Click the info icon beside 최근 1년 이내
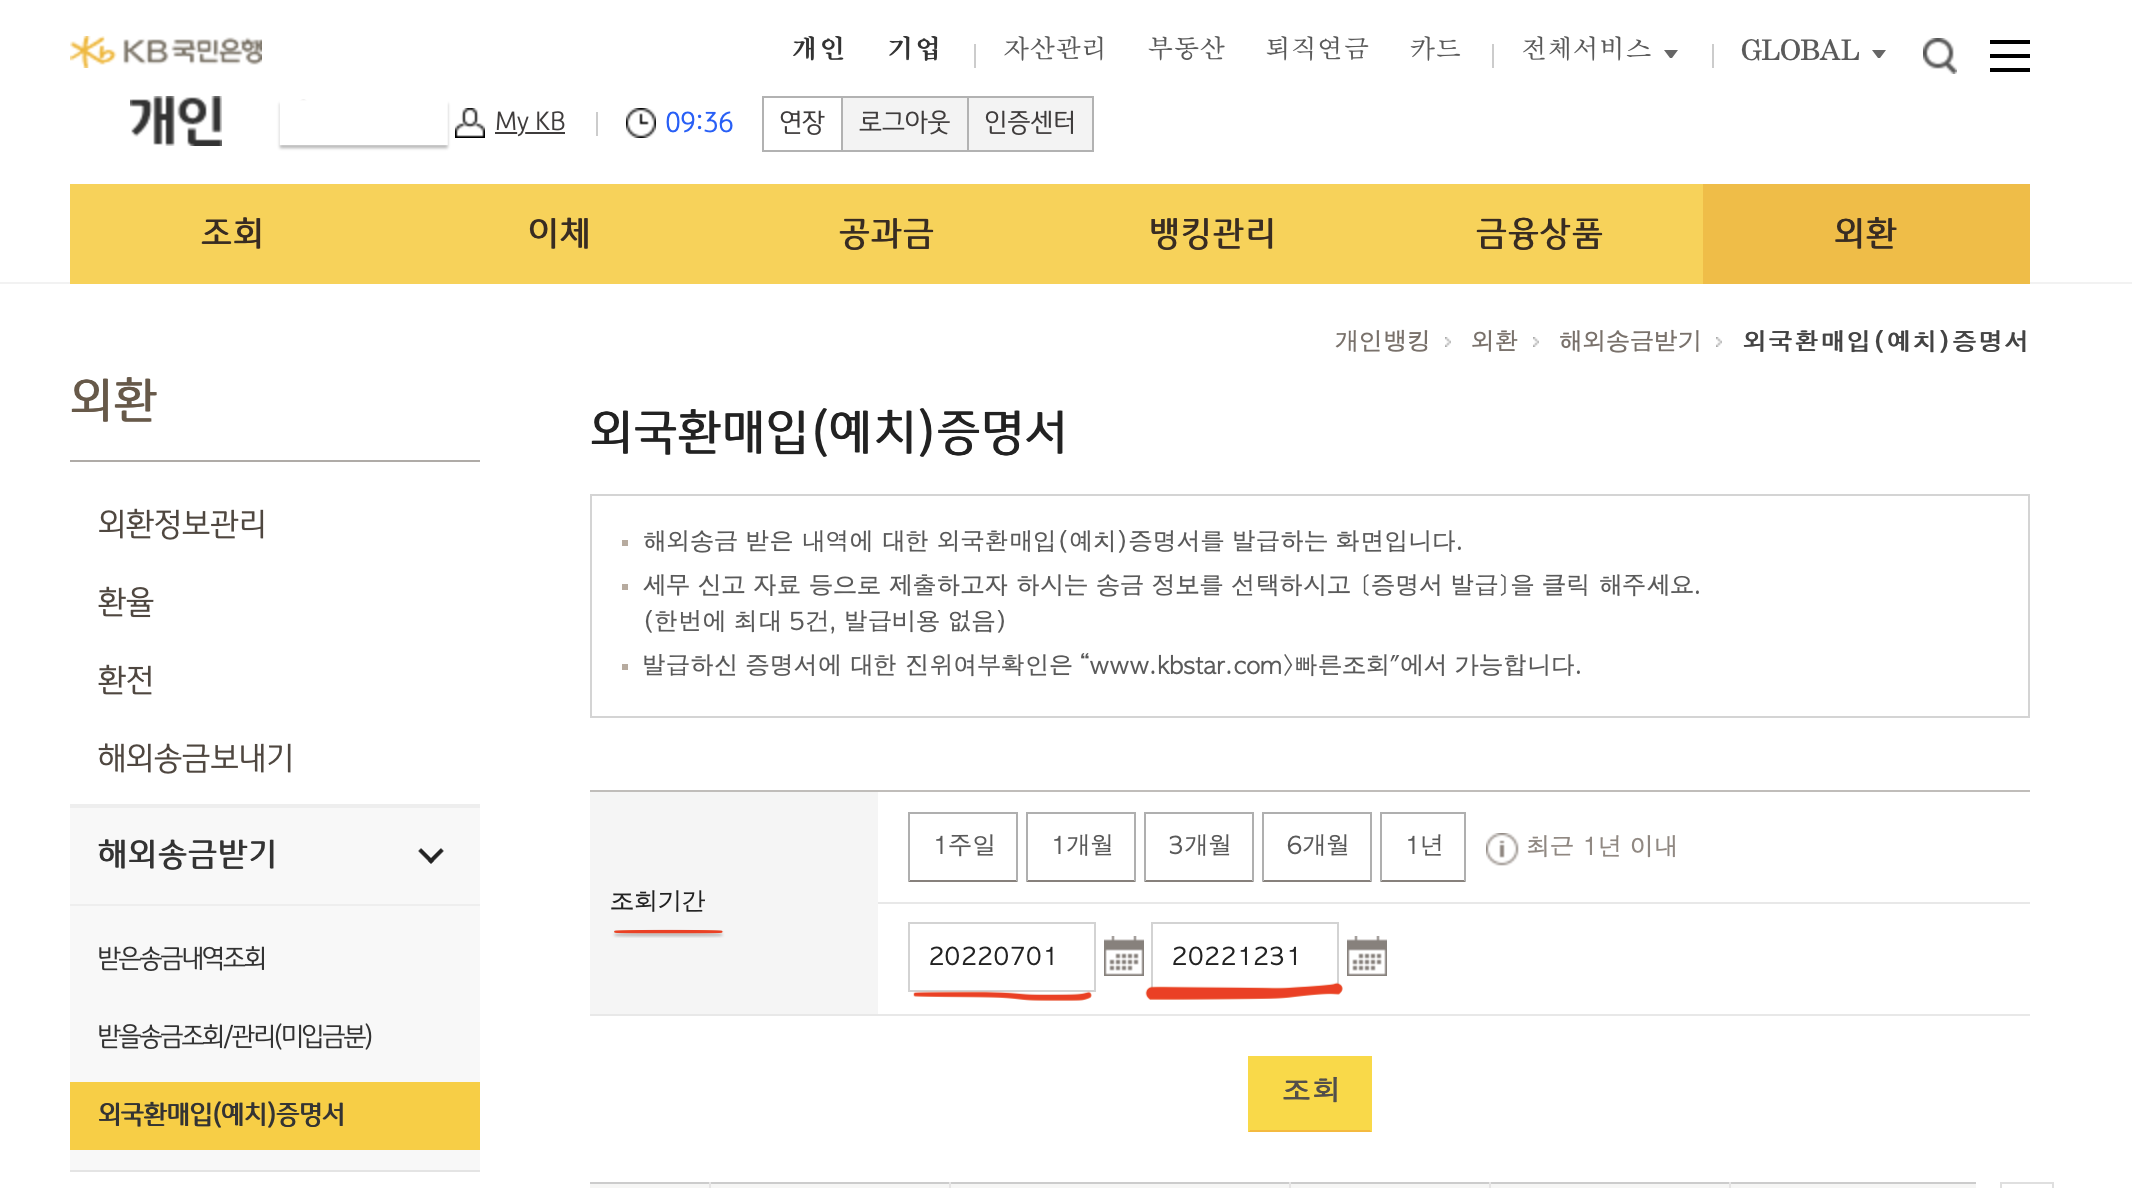Screen dimensions: 2132x1188 click(x=1500, y=848)
